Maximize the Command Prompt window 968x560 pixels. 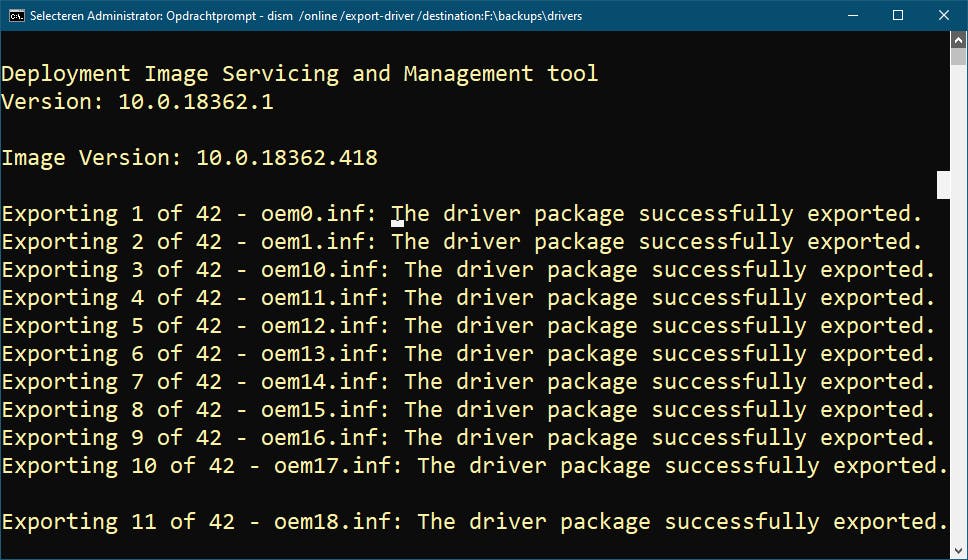898,16
